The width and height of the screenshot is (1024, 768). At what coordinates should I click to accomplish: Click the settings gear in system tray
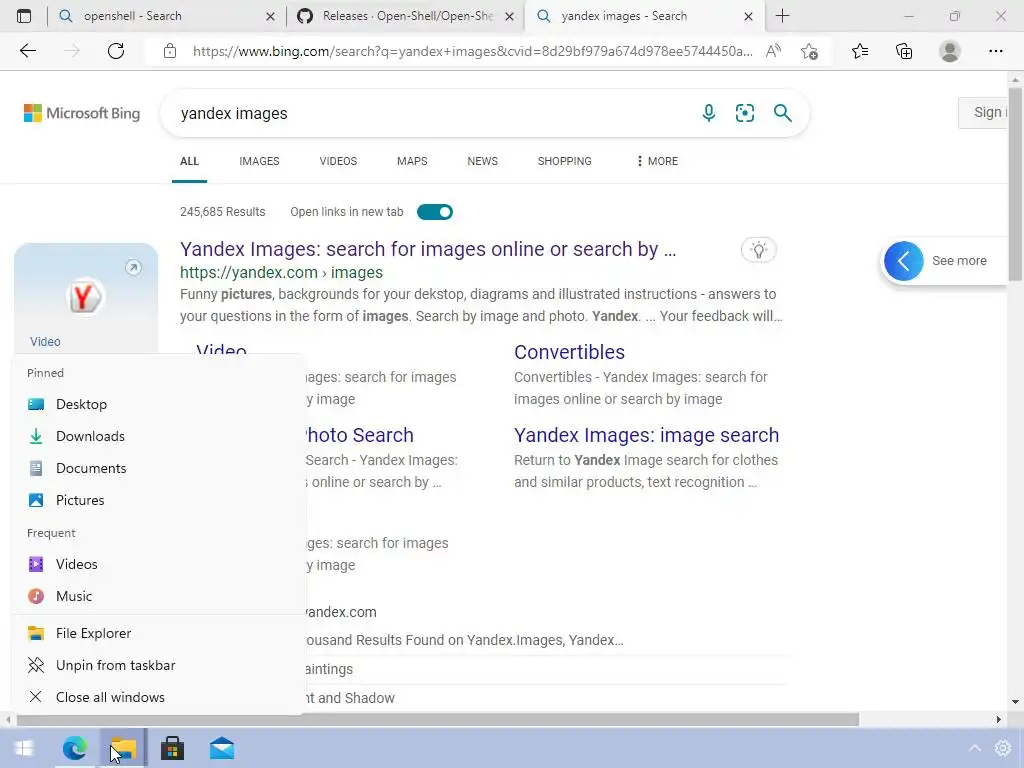(x=1002, y=748)
